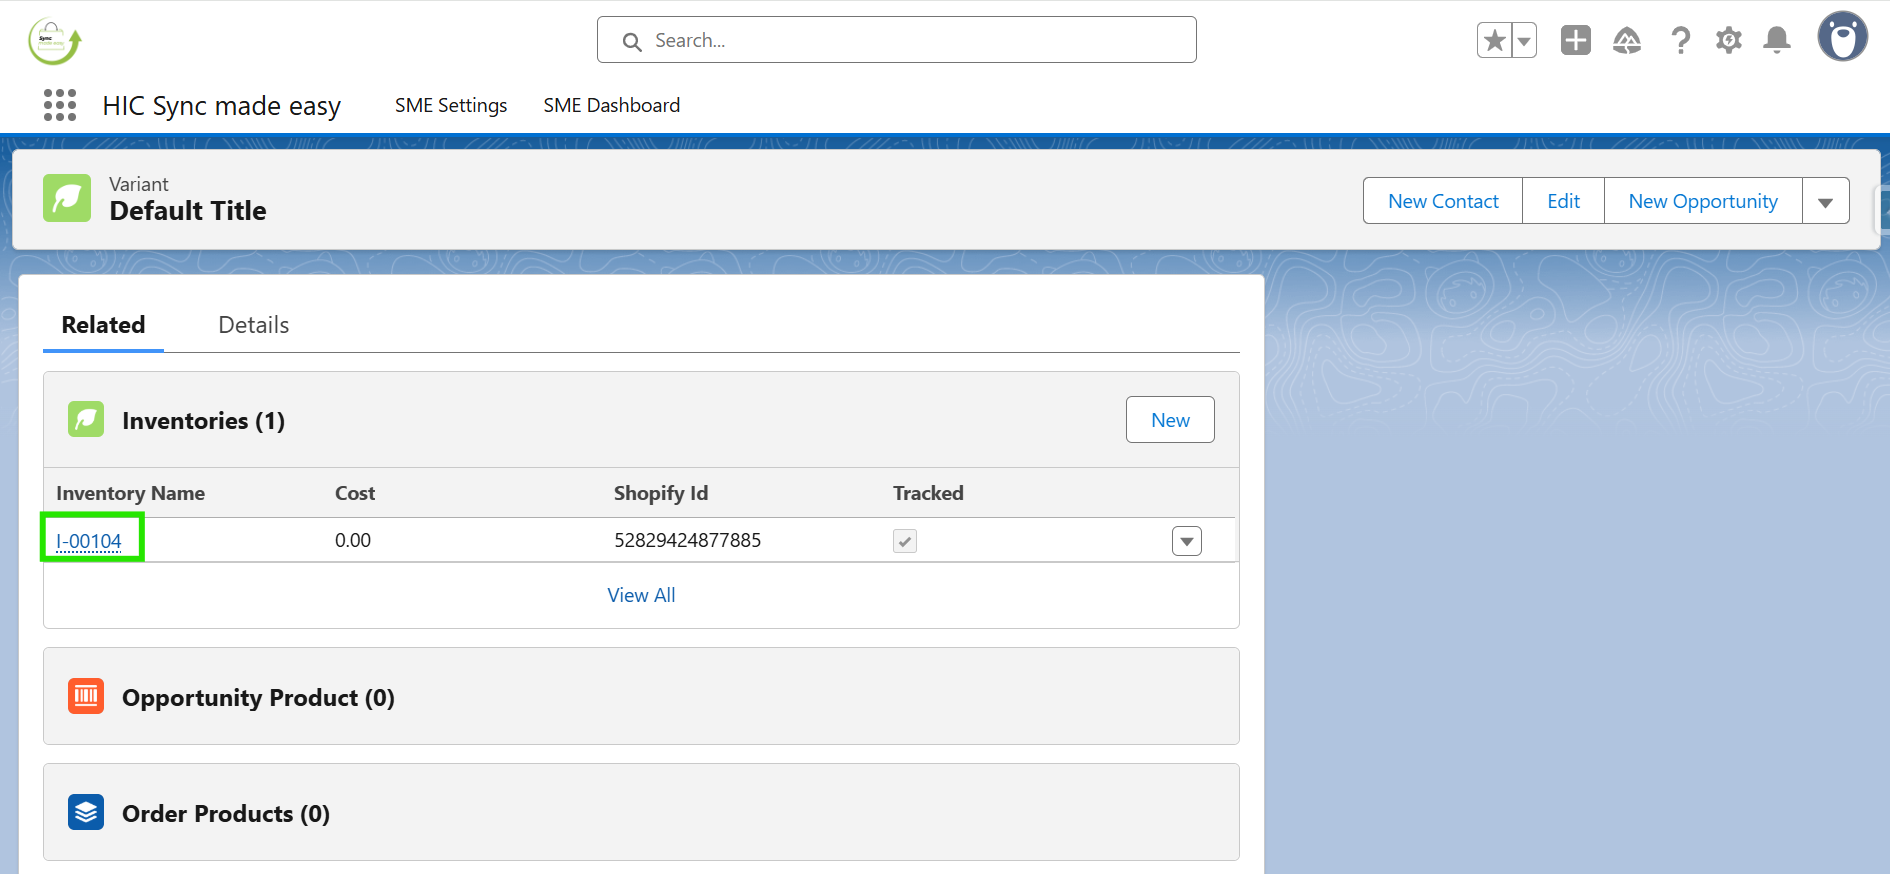Open the Order Products (0) related list
The height and width of the screenshot is (874, 1890).
pos(226,813)
